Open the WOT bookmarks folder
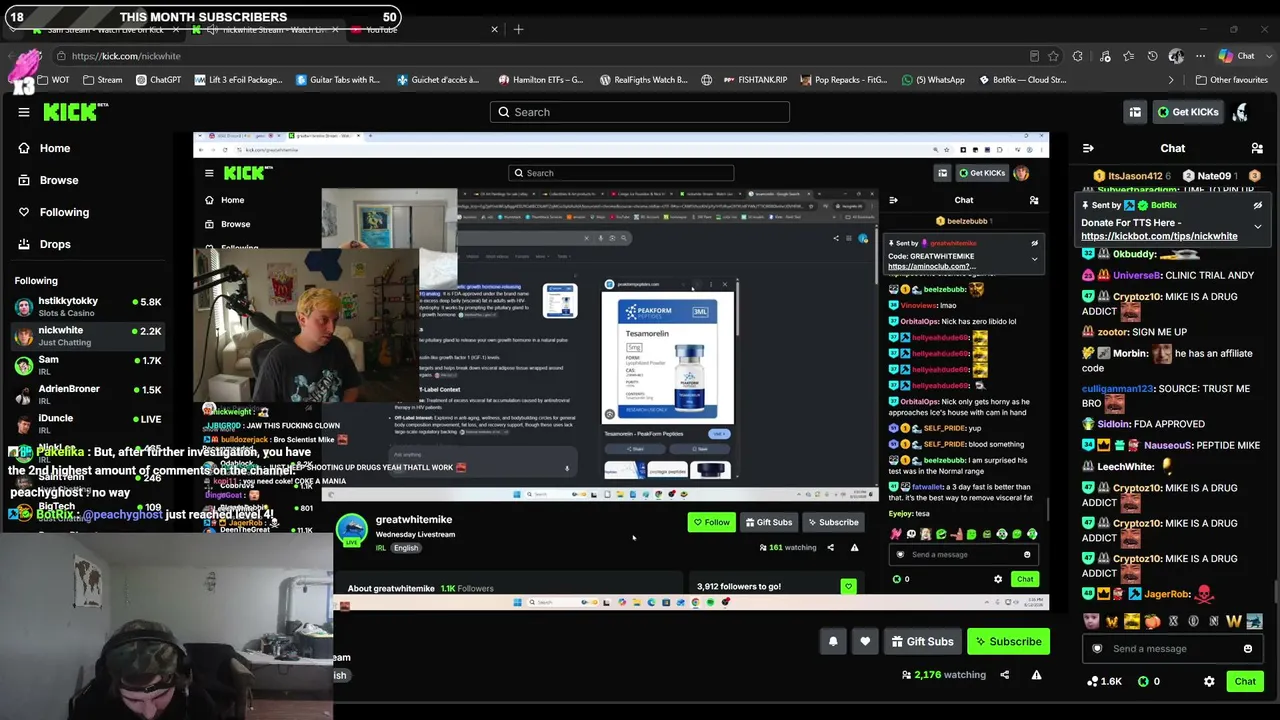Image resolution: width=1280 pixels, height=720 pixels. 55,80
